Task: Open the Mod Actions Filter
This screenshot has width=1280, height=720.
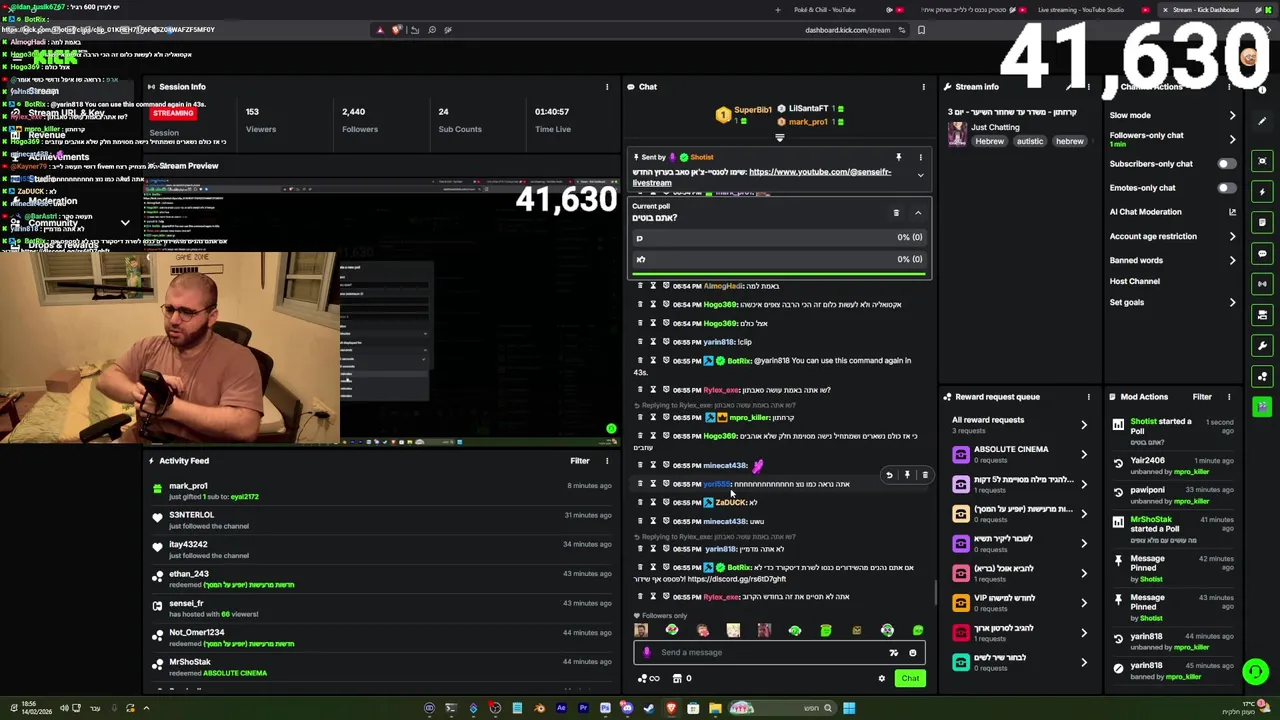Action: (x=1202, y=397)
